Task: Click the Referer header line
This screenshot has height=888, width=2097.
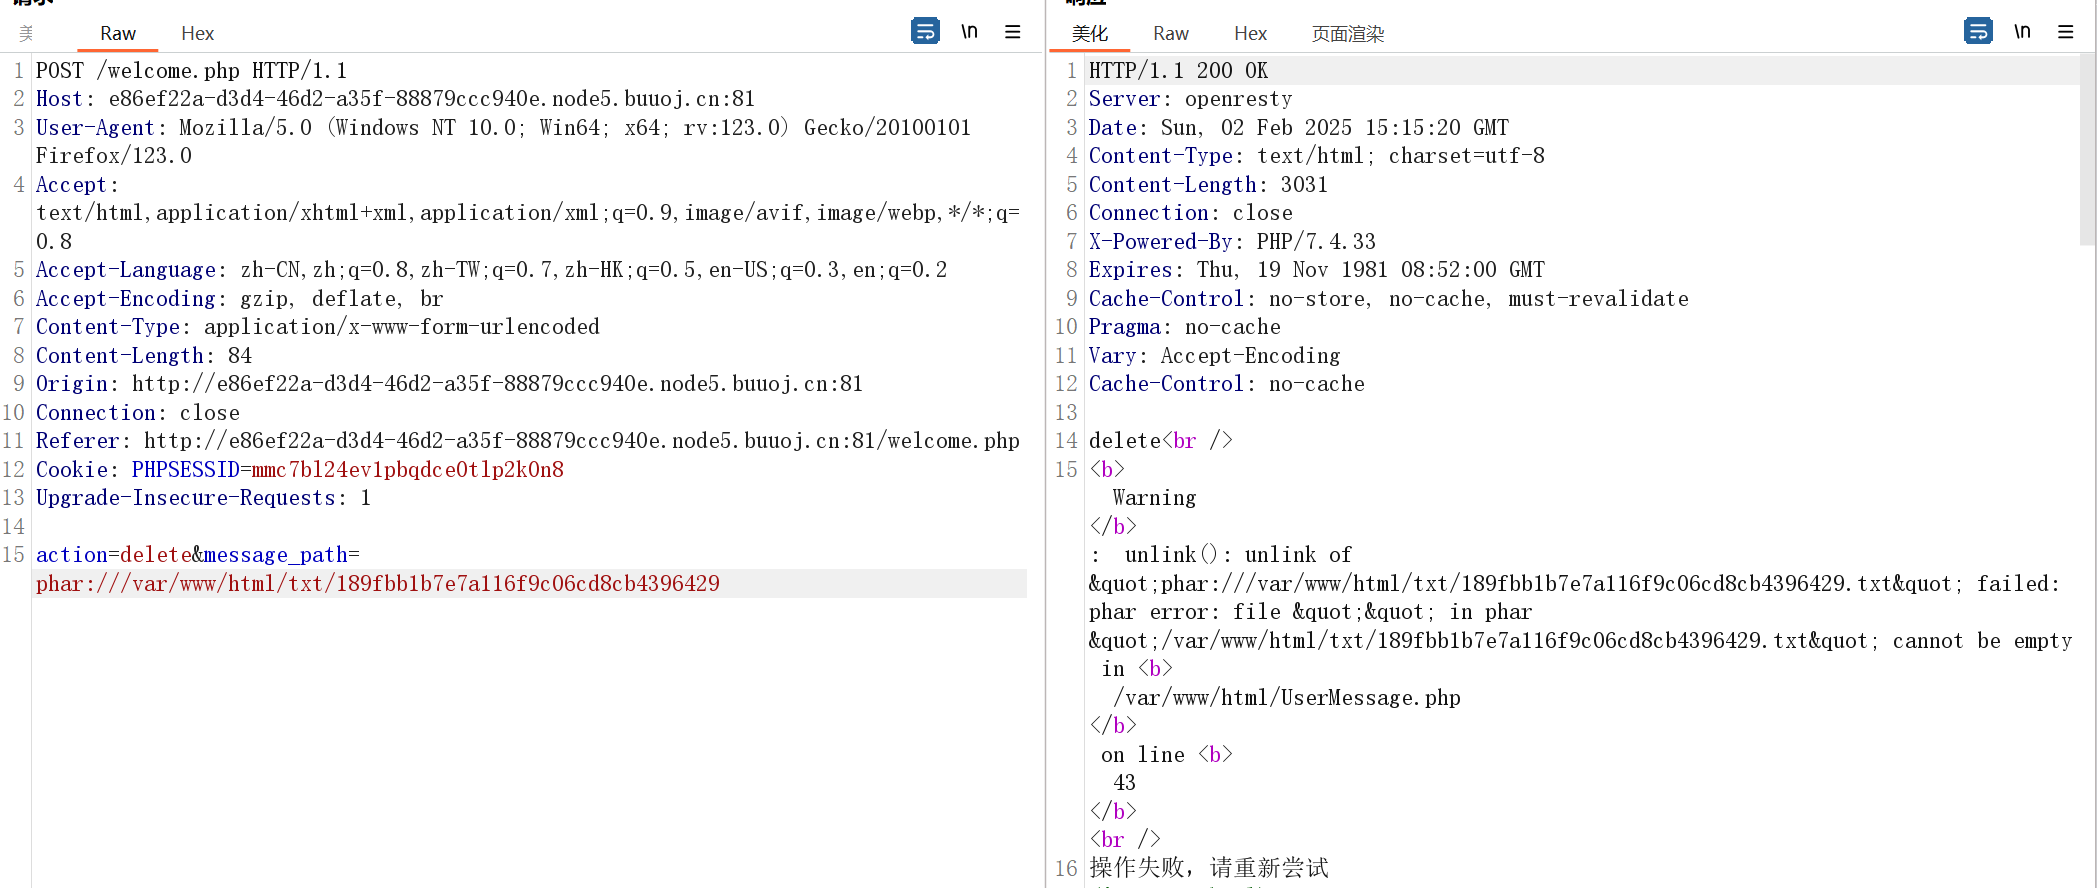Action: click(x=528, y=441)
